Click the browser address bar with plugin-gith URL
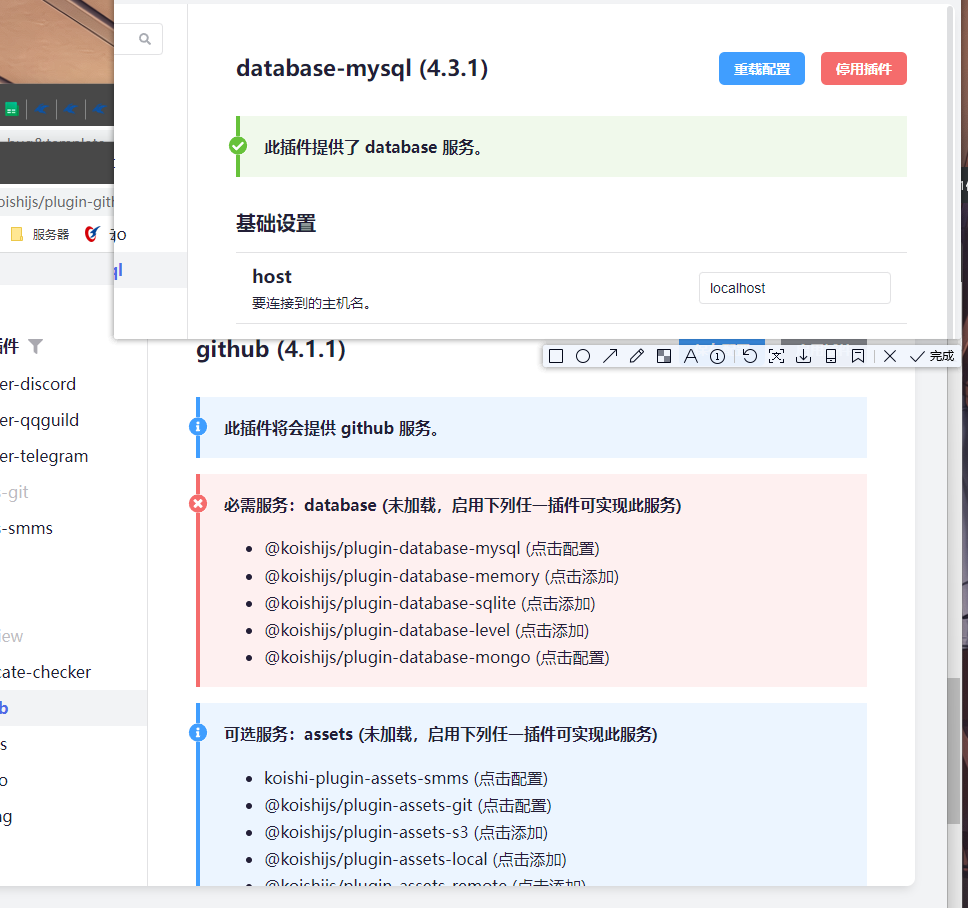 click(57, 202)
